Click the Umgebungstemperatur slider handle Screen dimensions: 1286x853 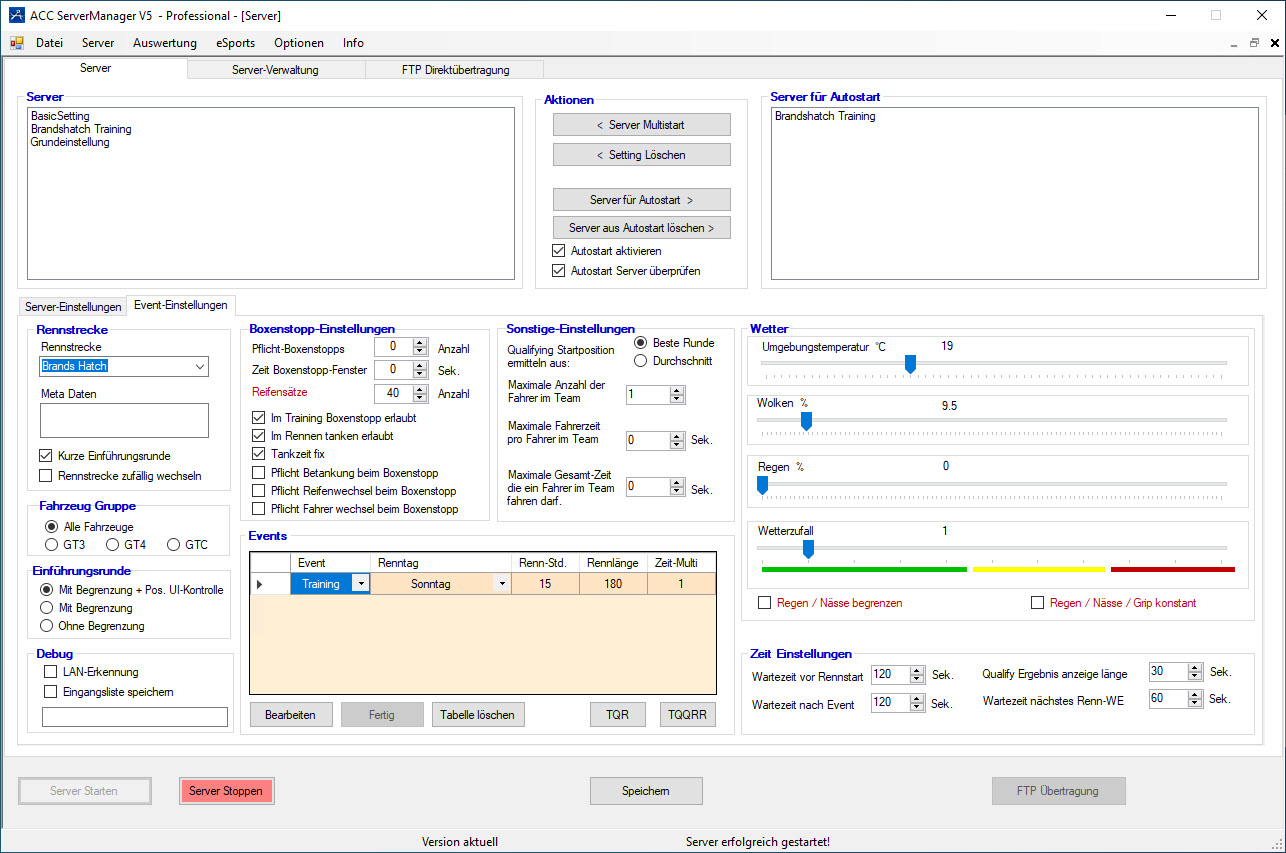pos(910,365)
